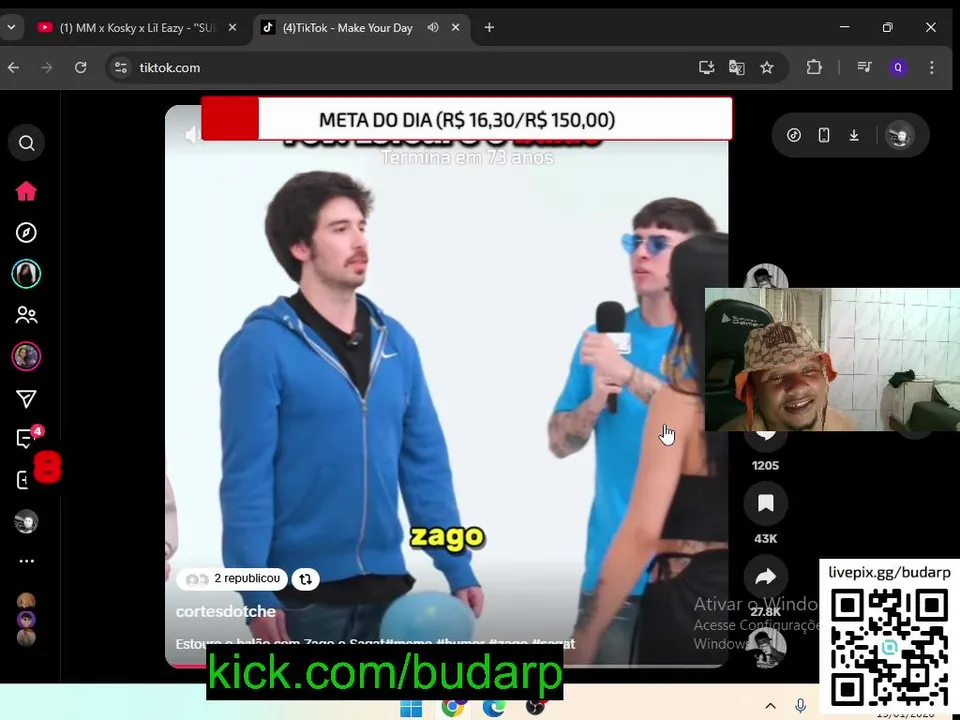Open a new browser tab
The height and width of the screenshot is (720, 960).
pyautogui.click(x=489, y=28)
